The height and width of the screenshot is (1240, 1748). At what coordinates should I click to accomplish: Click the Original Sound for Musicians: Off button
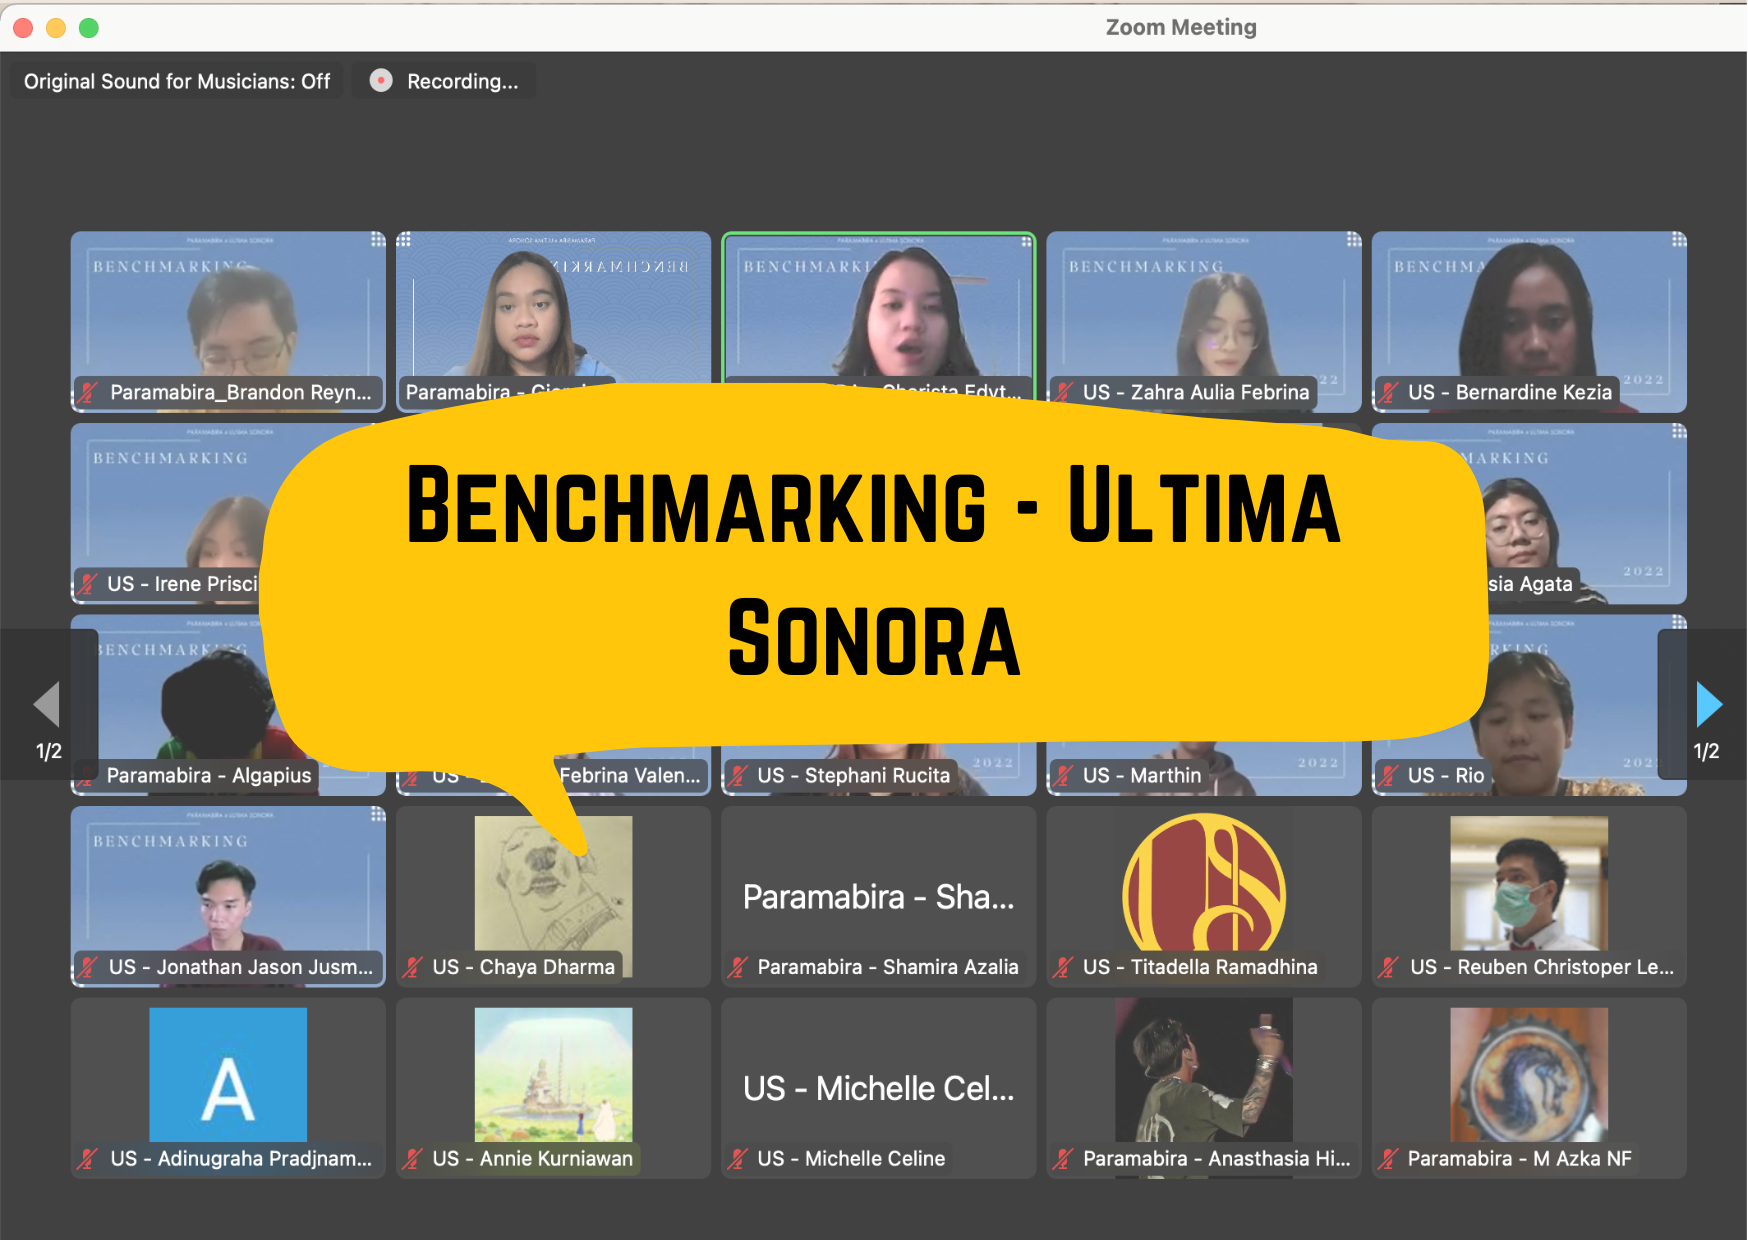click(x=177, y=81)
